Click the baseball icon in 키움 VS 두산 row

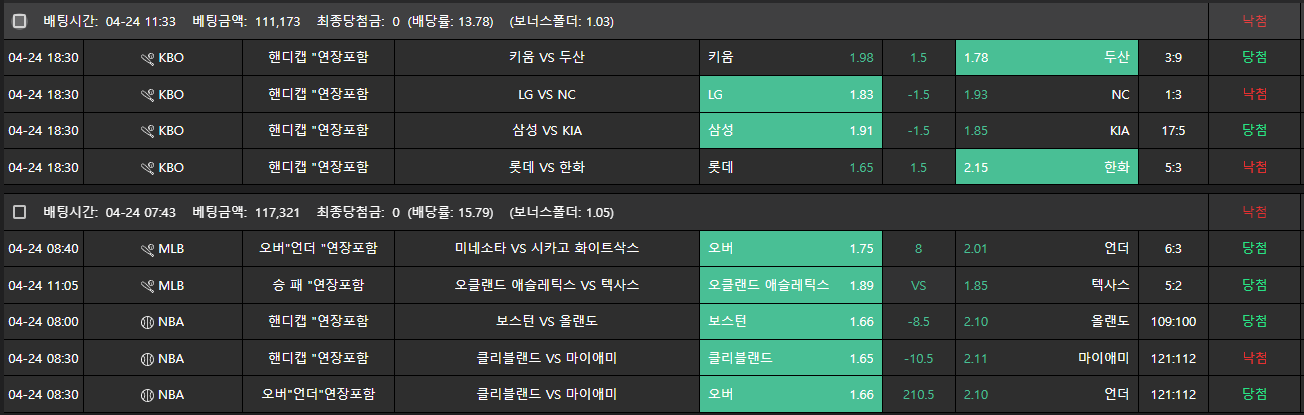tap(148, 58)
